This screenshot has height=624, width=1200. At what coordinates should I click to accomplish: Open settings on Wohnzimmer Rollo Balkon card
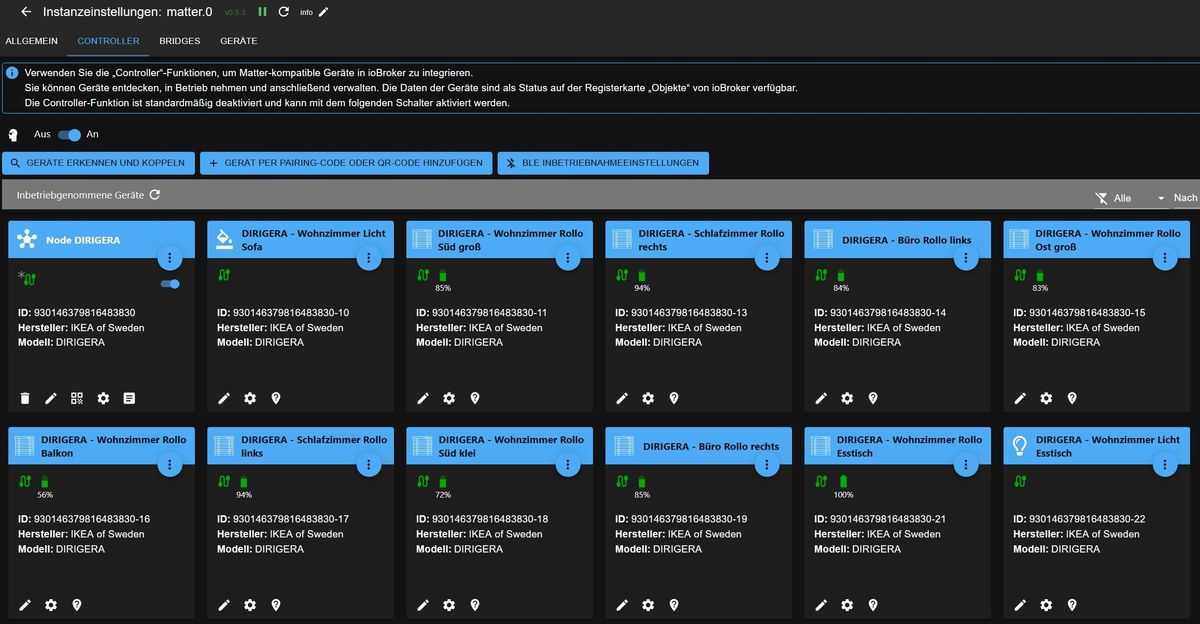pos(51,605)
